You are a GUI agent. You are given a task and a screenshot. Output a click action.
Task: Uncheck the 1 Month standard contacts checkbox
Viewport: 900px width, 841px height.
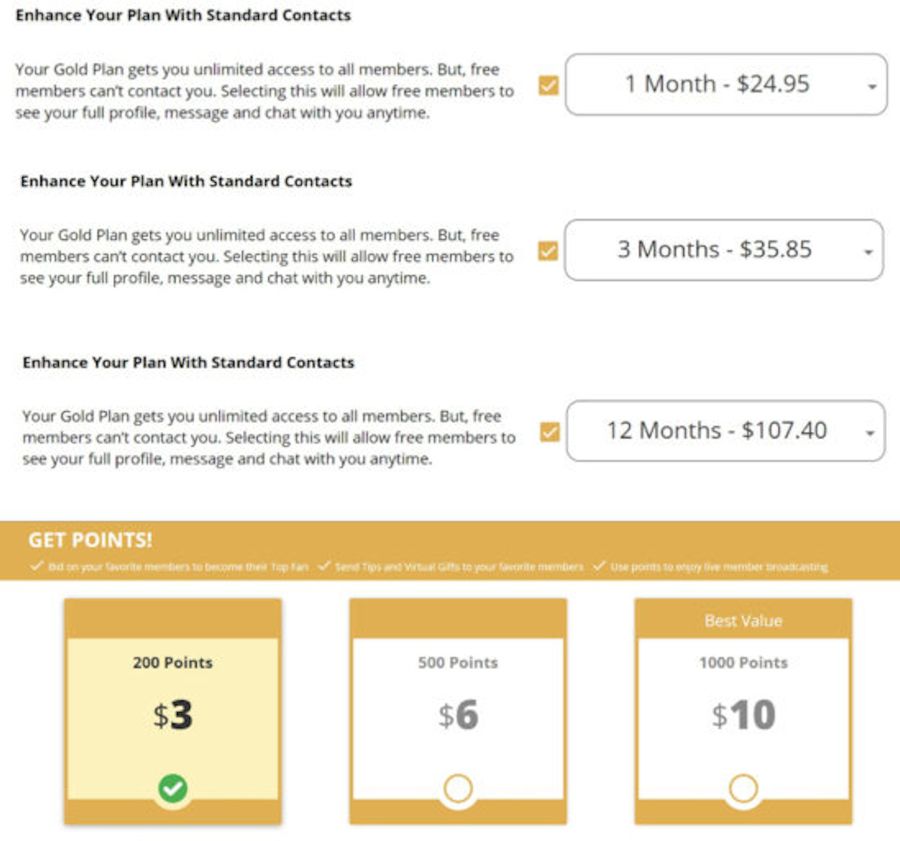[549, 86]
